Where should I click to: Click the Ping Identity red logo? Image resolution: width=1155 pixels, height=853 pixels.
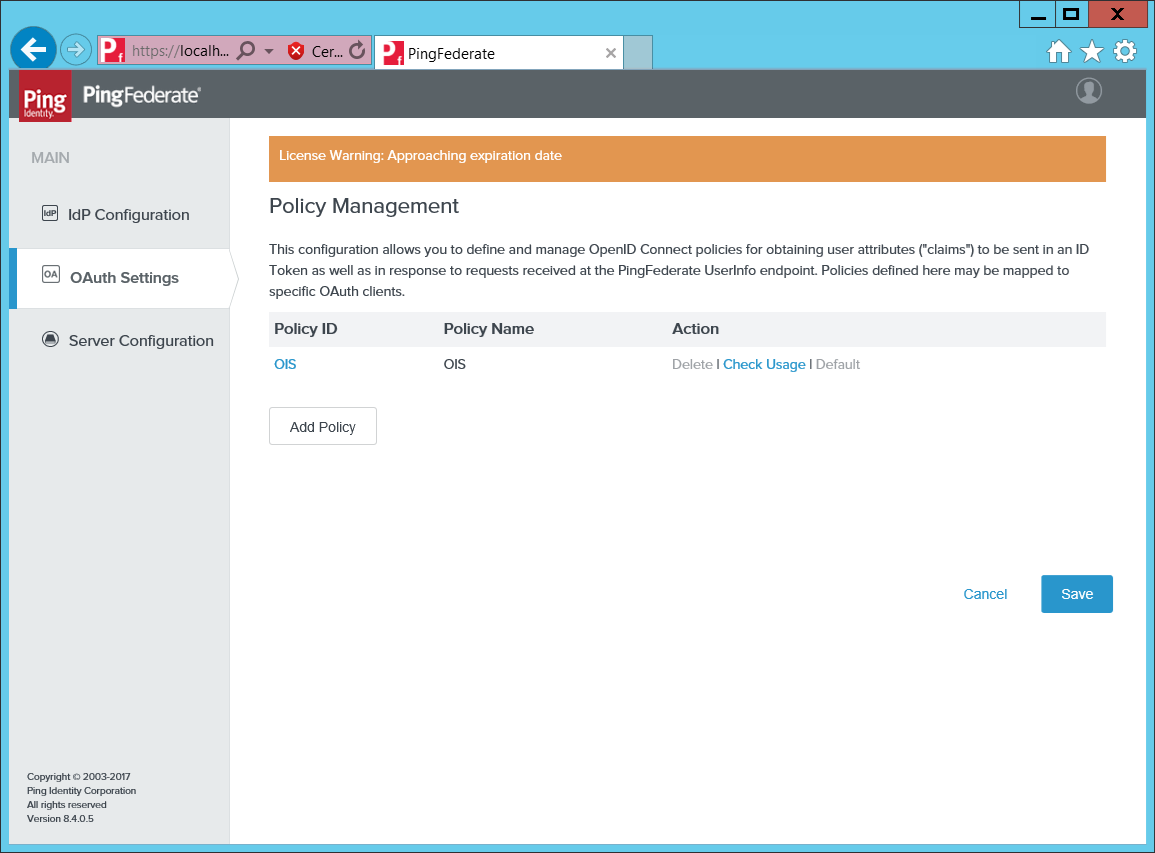click(x=45, y=96)
